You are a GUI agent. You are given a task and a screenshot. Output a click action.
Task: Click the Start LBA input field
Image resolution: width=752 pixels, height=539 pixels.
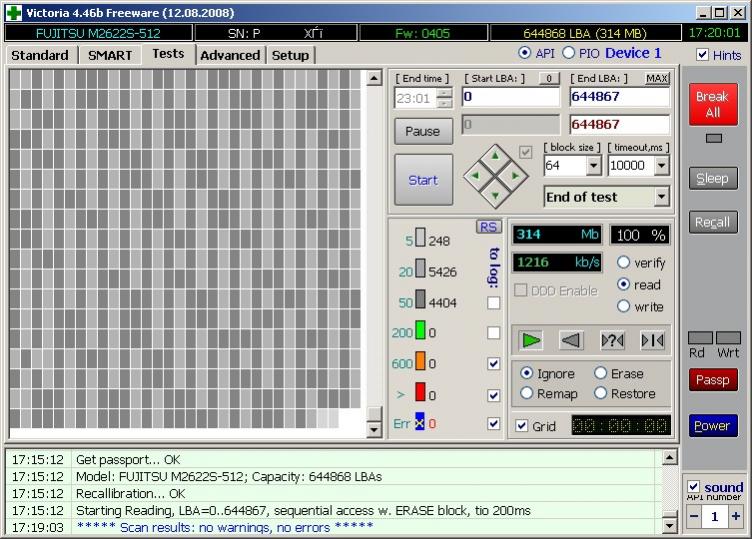pos(510,97)
